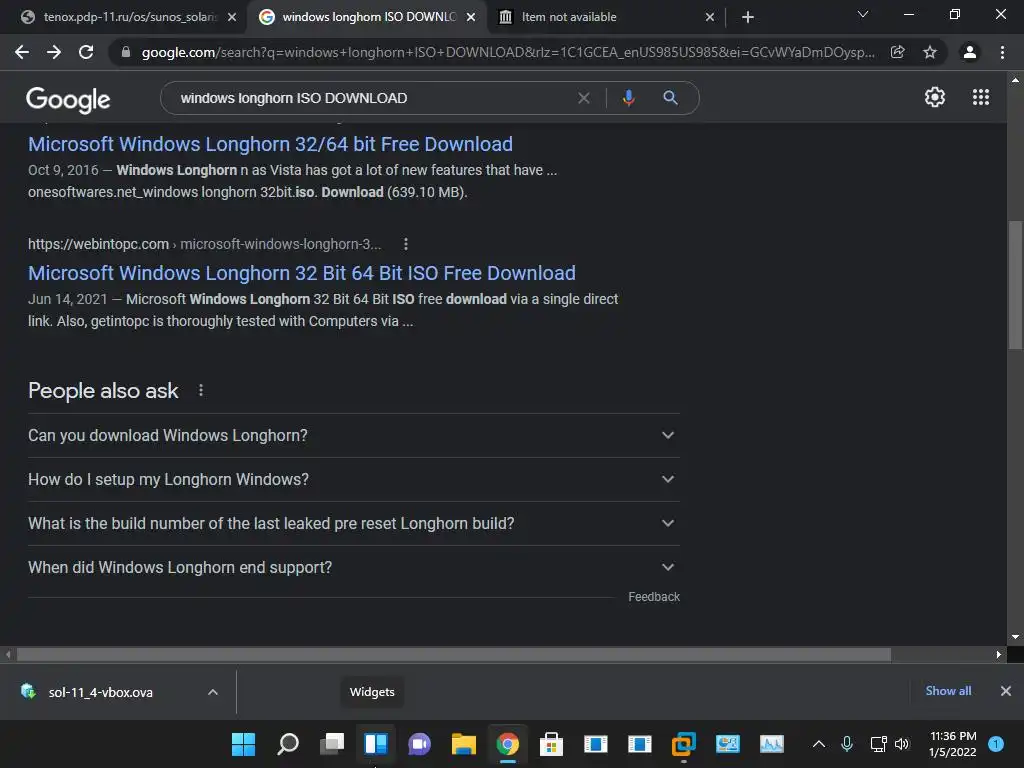
Task: Open Windows Start menu
Action: coord(244,744)
